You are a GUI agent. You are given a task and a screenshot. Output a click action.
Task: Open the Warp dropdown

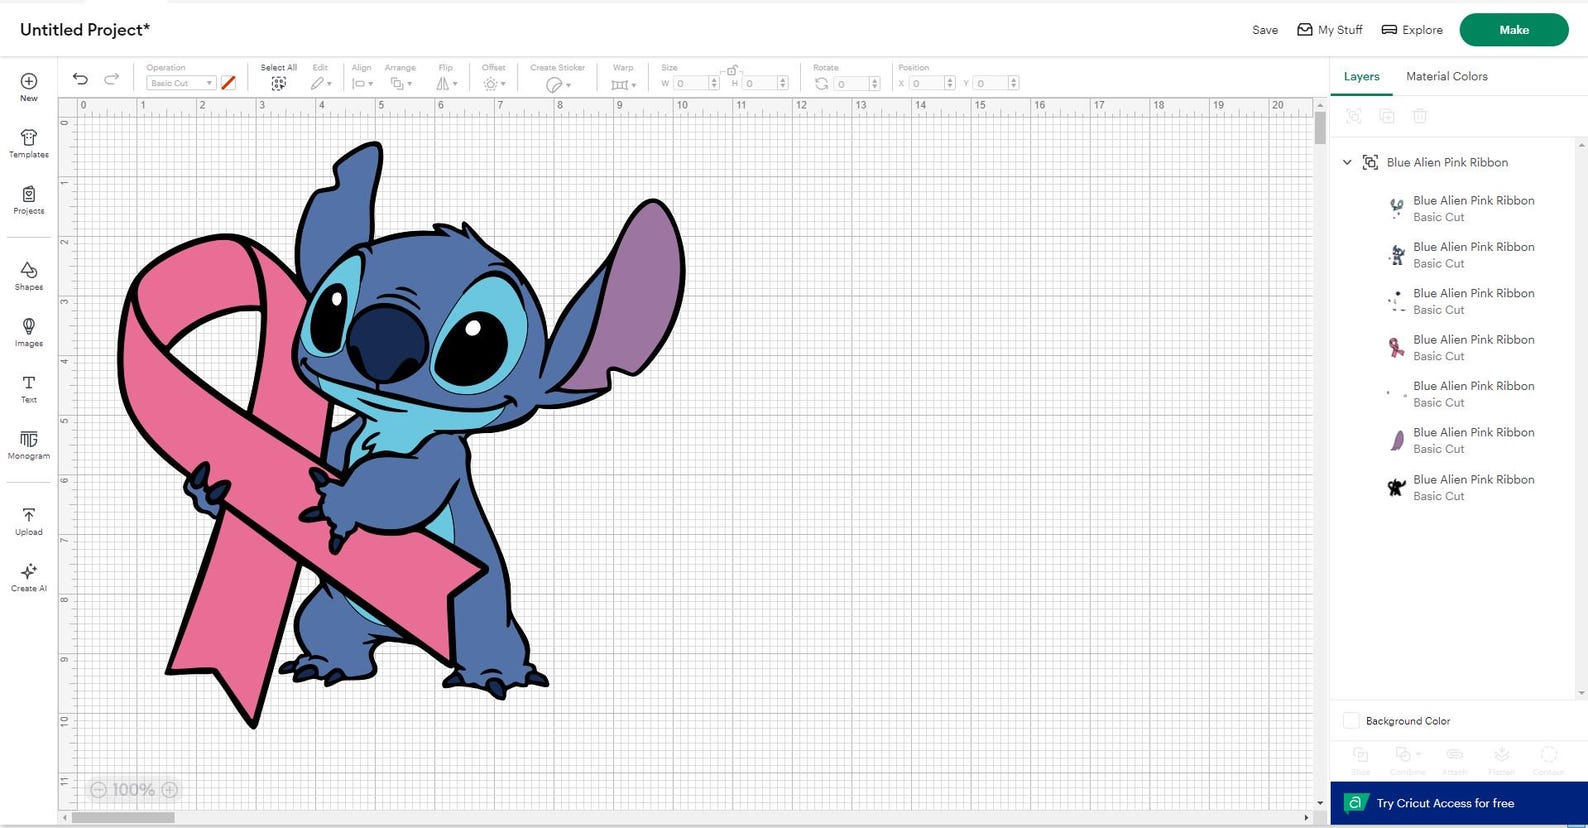coord(624,84)
